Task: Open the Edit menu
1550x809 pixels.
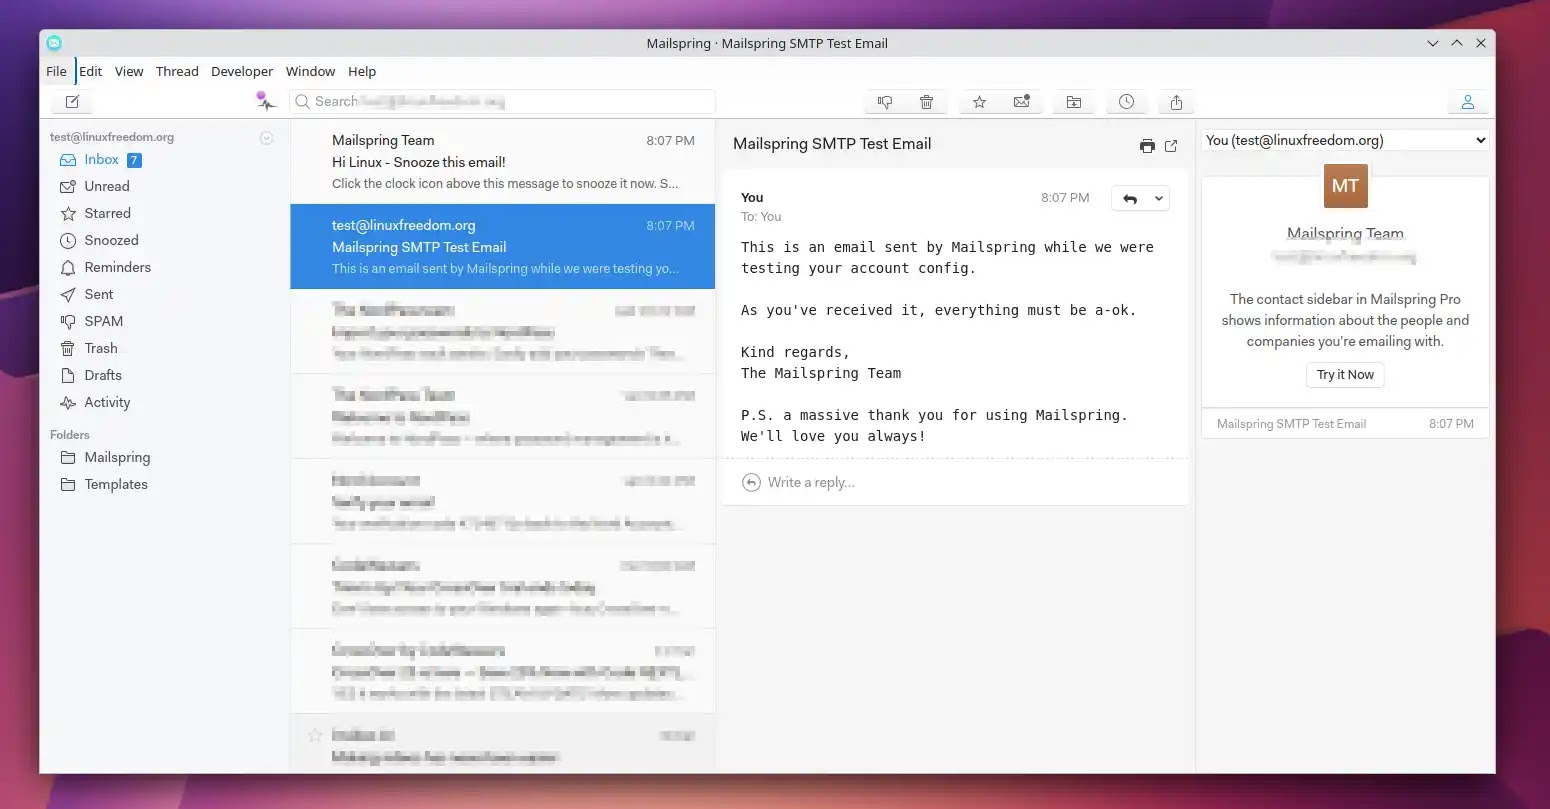Action: [x=91, y=72]
